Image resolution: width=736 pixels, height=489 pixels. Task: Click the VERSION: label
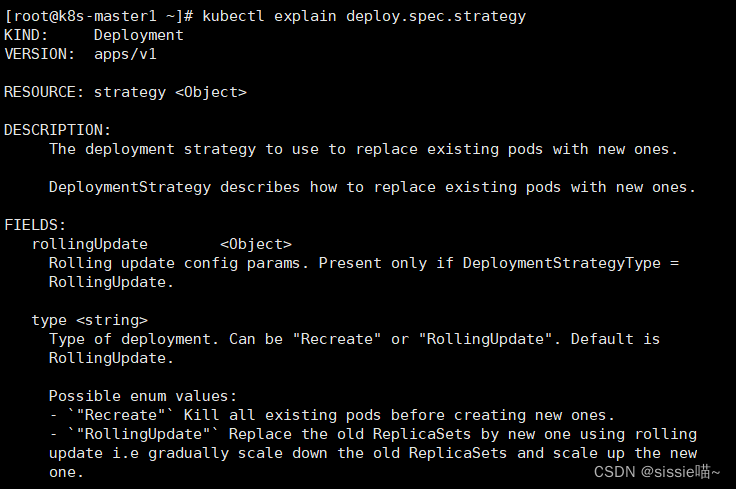[x=39, y=54]
